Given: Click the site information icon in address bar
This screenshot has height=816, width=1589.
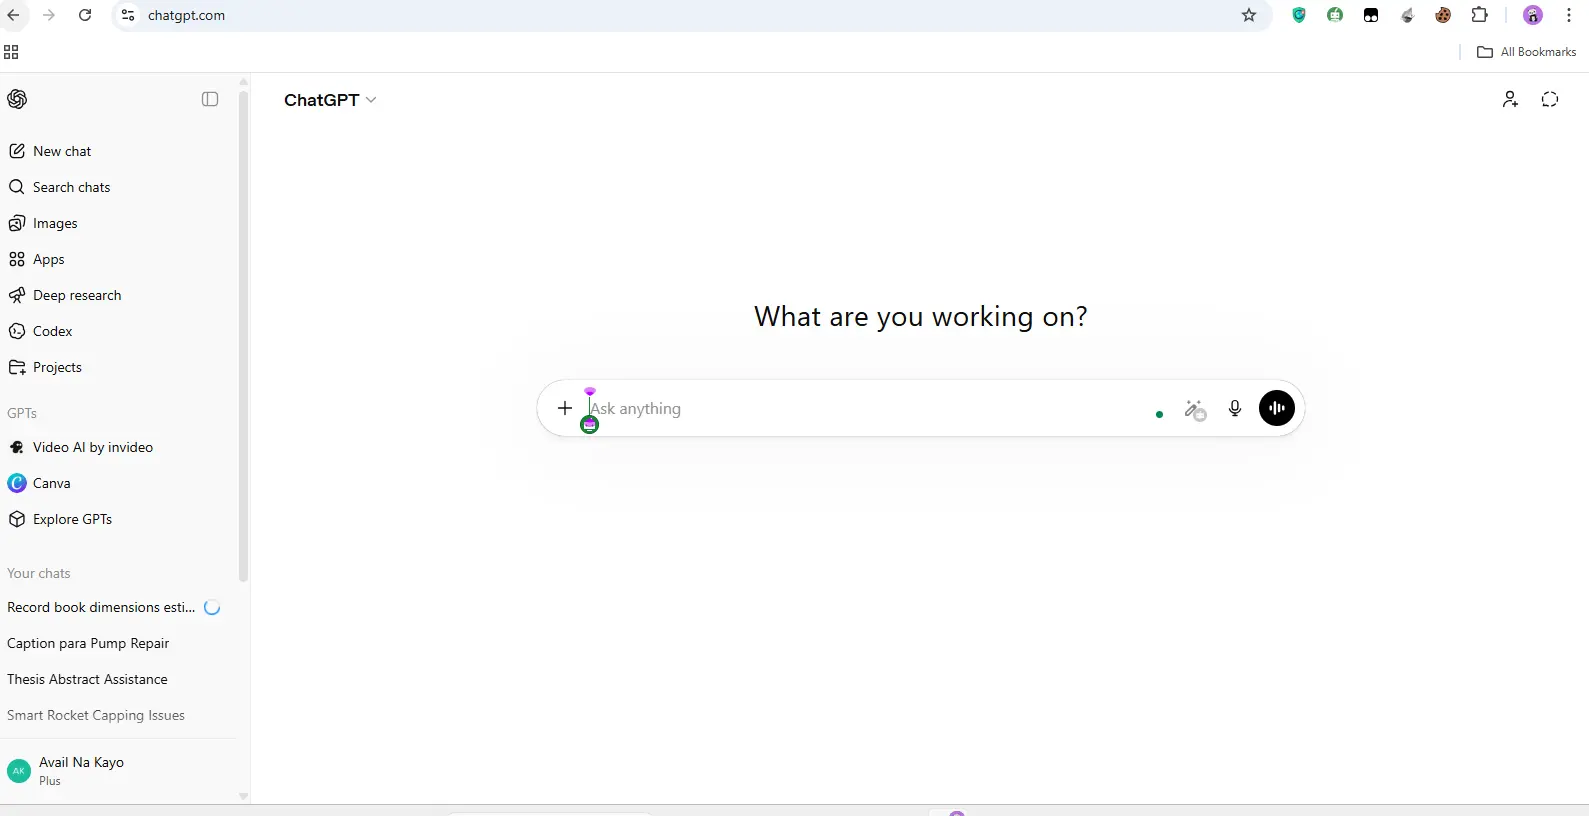Looking at the screenshot, I should click(128, 15).
